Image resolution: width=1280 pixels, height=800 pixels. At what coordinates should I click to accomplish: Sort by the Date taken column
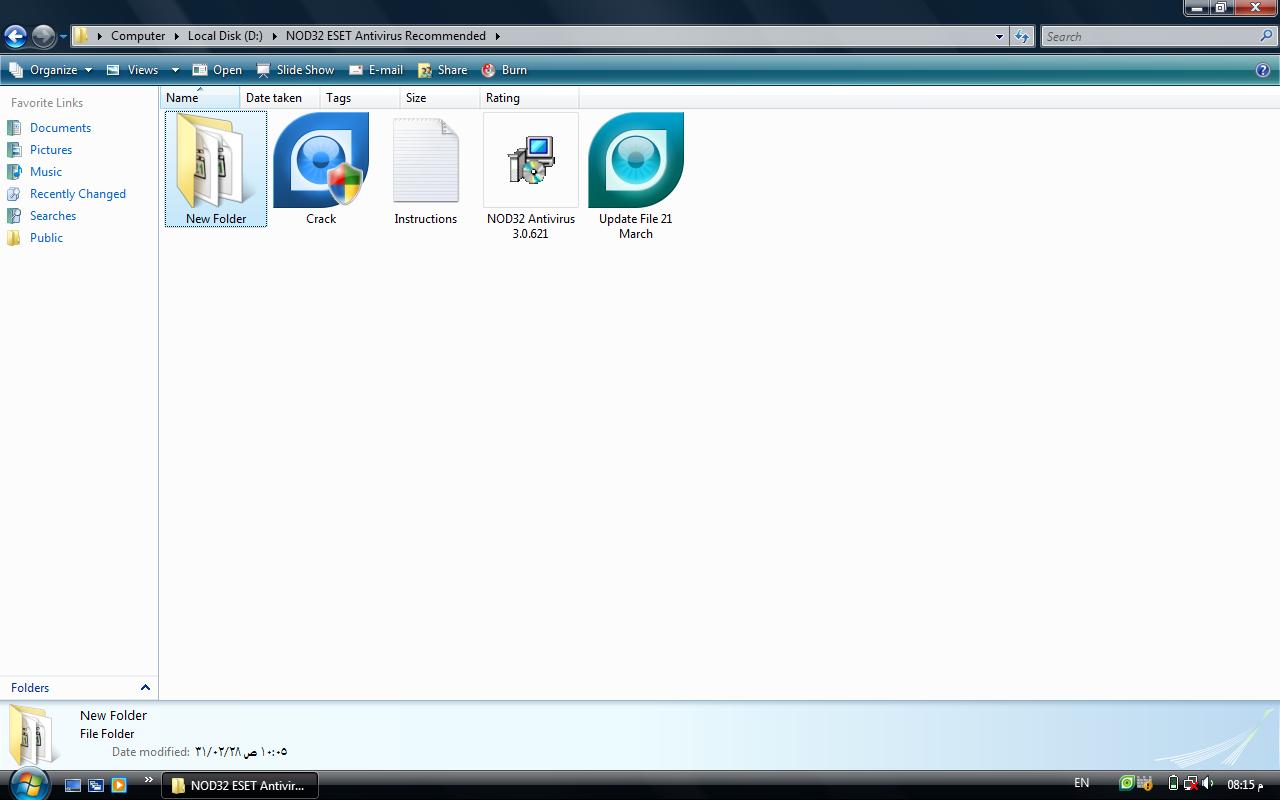tap(280, 98)
